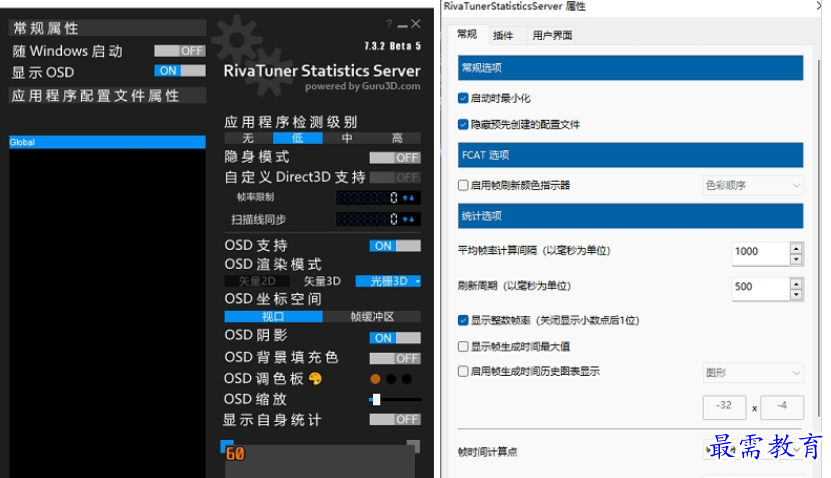Open the Raster 3D mode dropdown arrow
Viewport: 831px width, 478px height.
pyautogui.click(x=418, y=281)
